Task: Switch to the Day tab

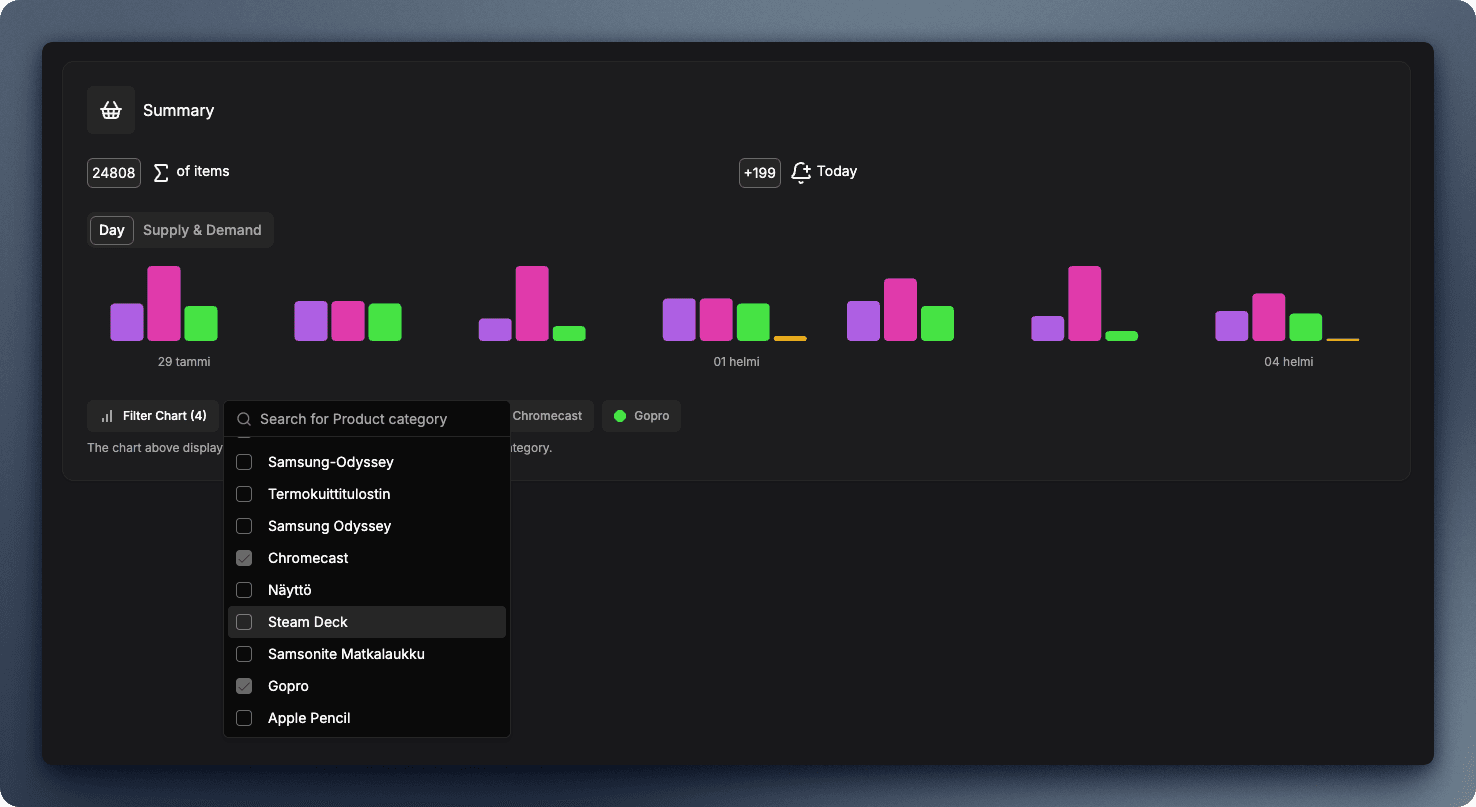Action: pyautogui.click(x=112, y=230)
